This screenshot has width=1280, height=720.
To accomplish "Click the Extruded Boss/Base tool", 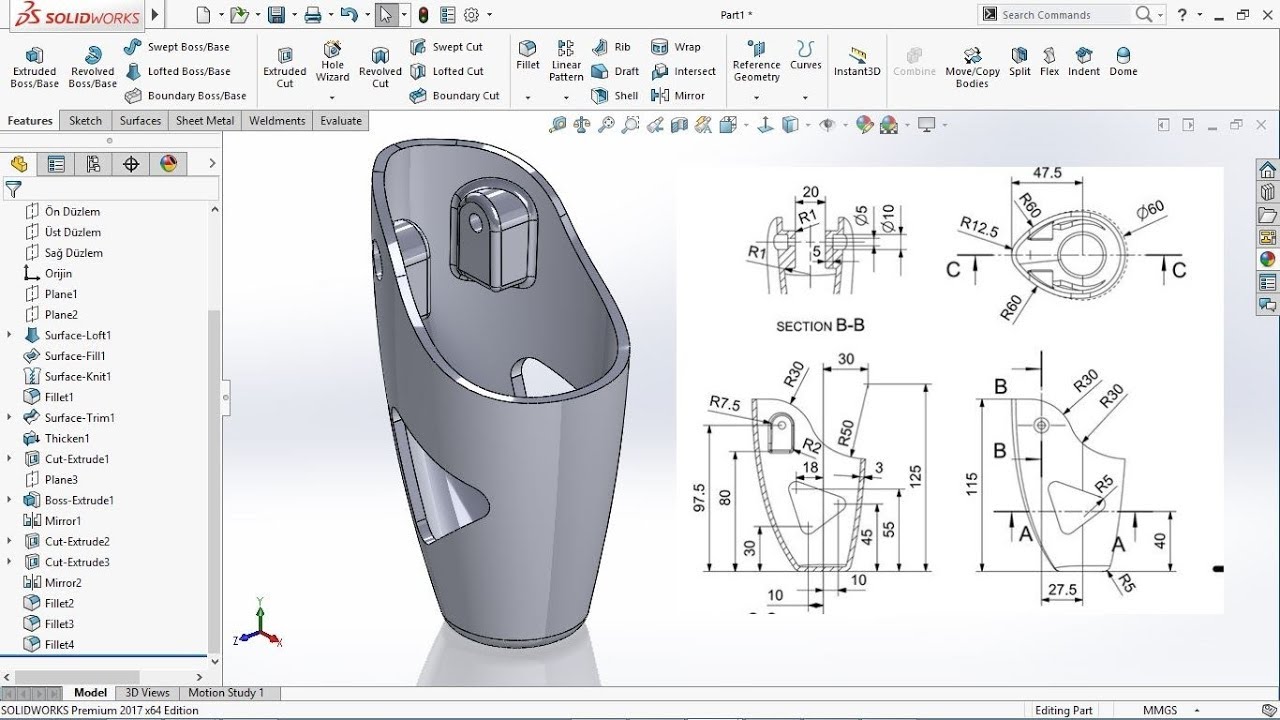I will (34, 67).
